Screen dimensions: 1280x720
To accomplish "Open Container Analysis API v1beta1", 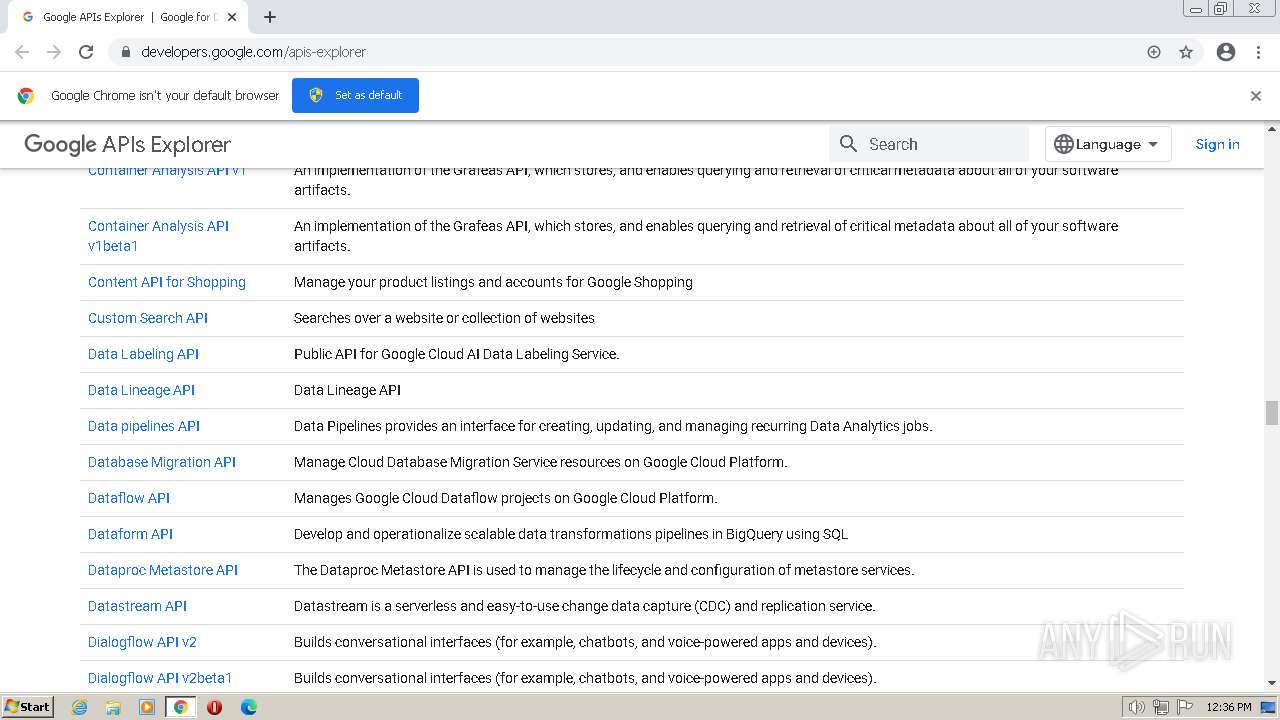I will 158,236.
